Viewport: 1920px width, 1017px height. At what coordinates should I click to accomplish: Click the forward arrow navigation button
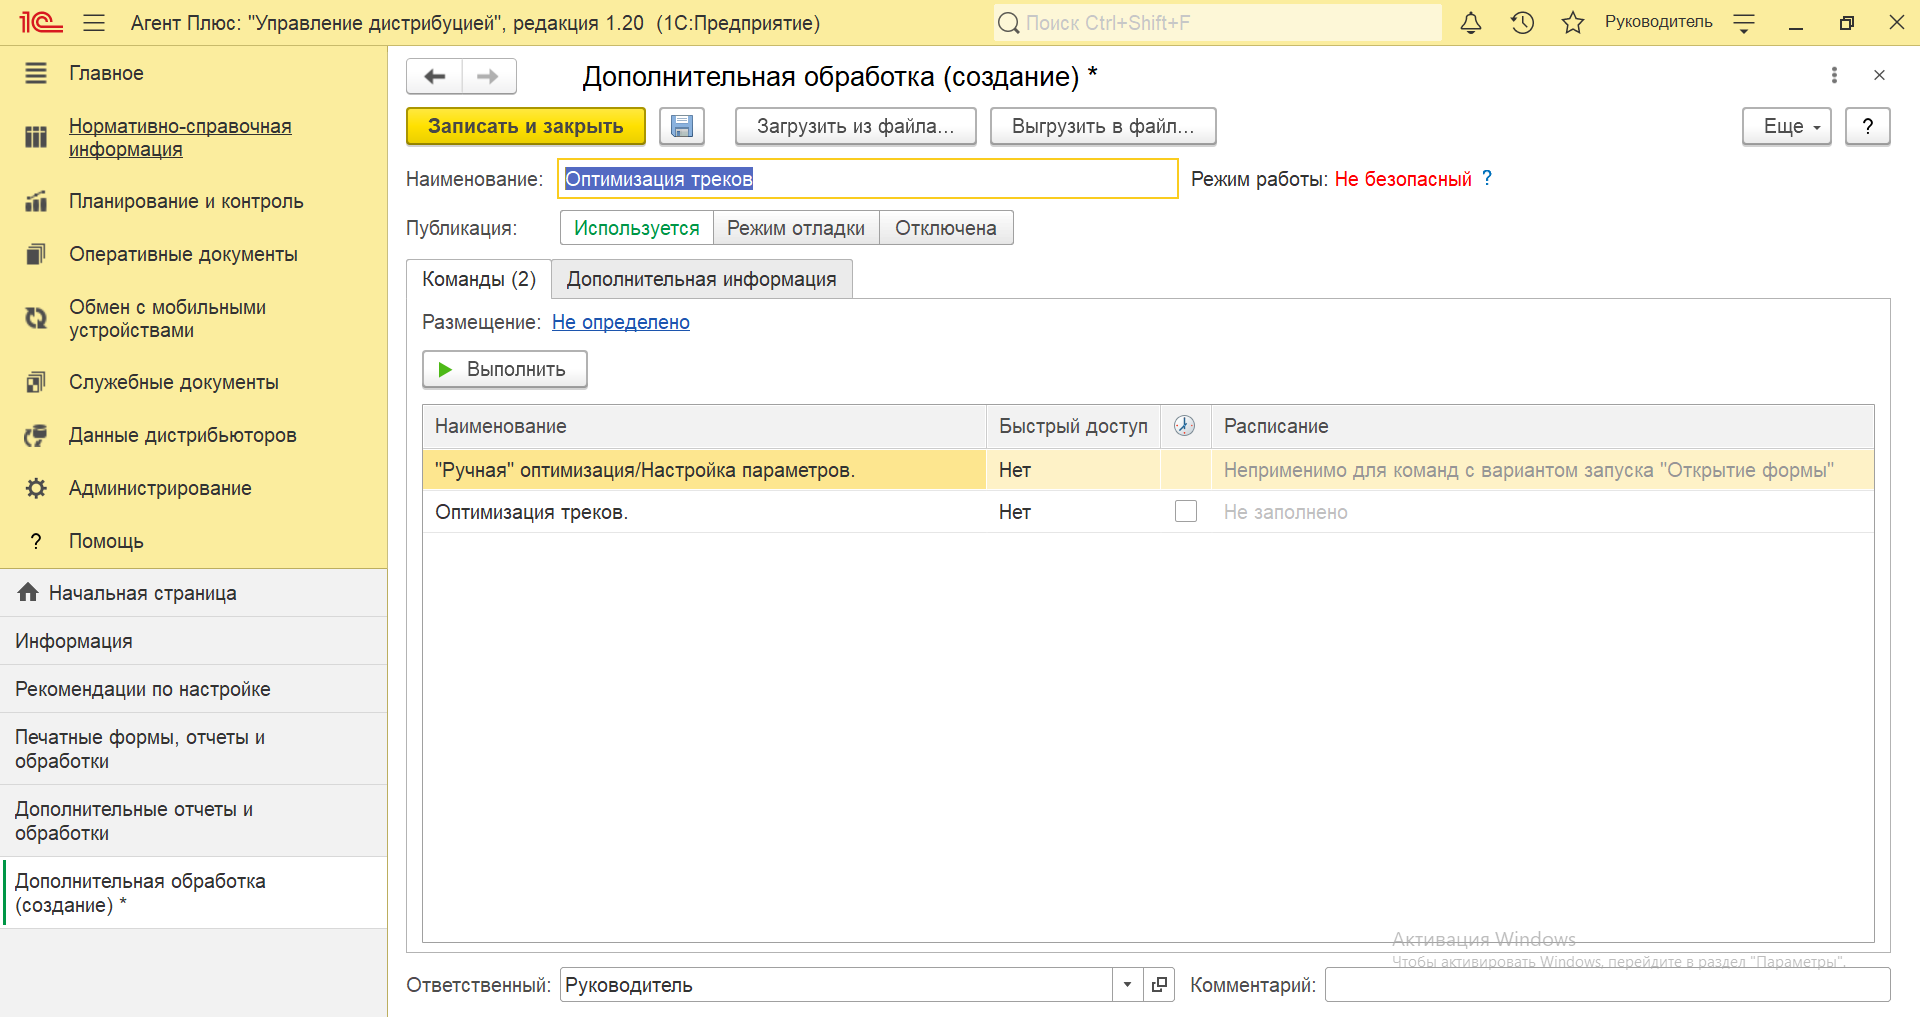488,76
